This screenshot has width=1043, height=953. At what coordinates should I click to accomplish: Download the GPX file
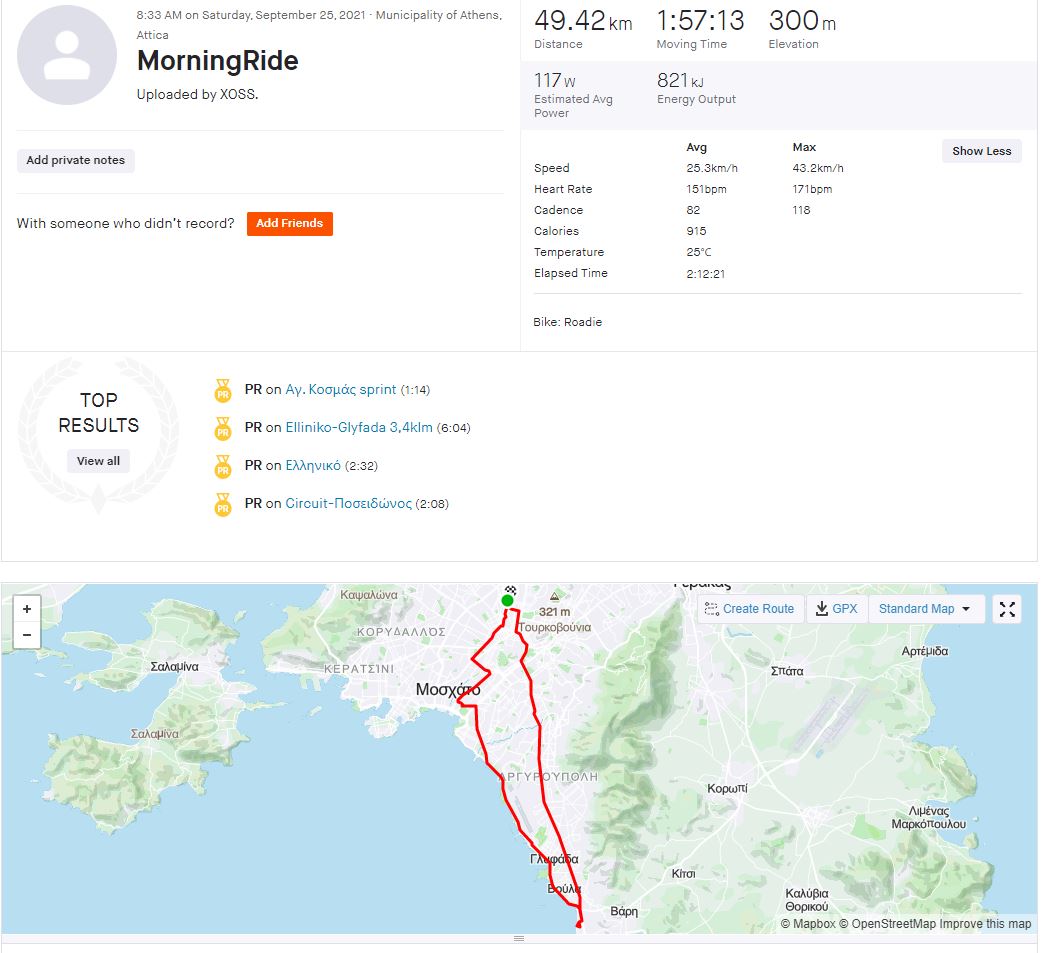pos(837,609)
